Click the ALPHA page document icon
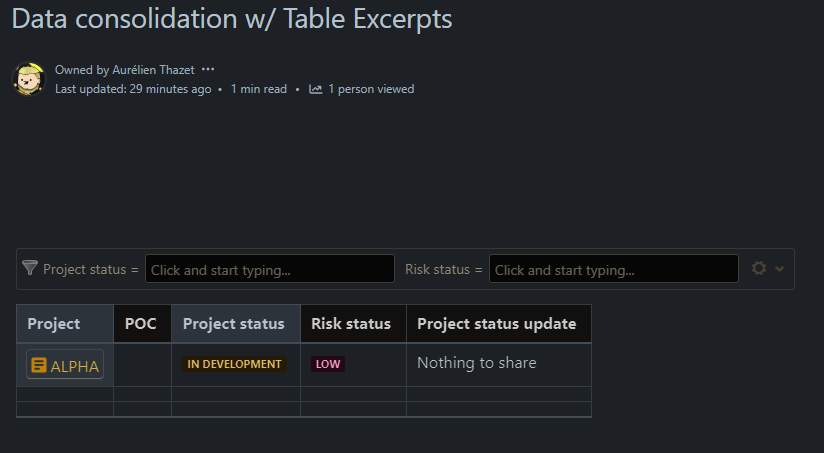The width and height of the screenshot is (824, 453). (39, 365)
